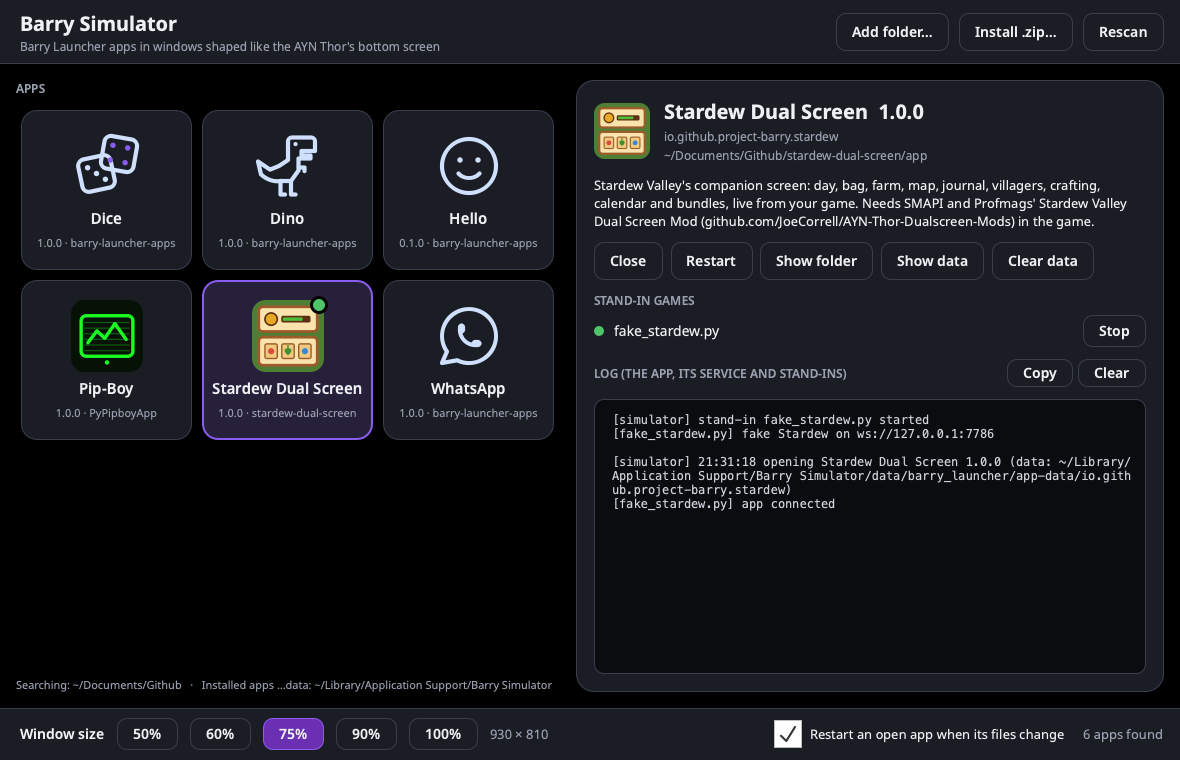Click Pip-Boy version line '1.0.0 · PyPipboyApp'
Image resolution: width=1180 pixels, height=760 pixels.
pyautogui.click(x=106, y=413)
